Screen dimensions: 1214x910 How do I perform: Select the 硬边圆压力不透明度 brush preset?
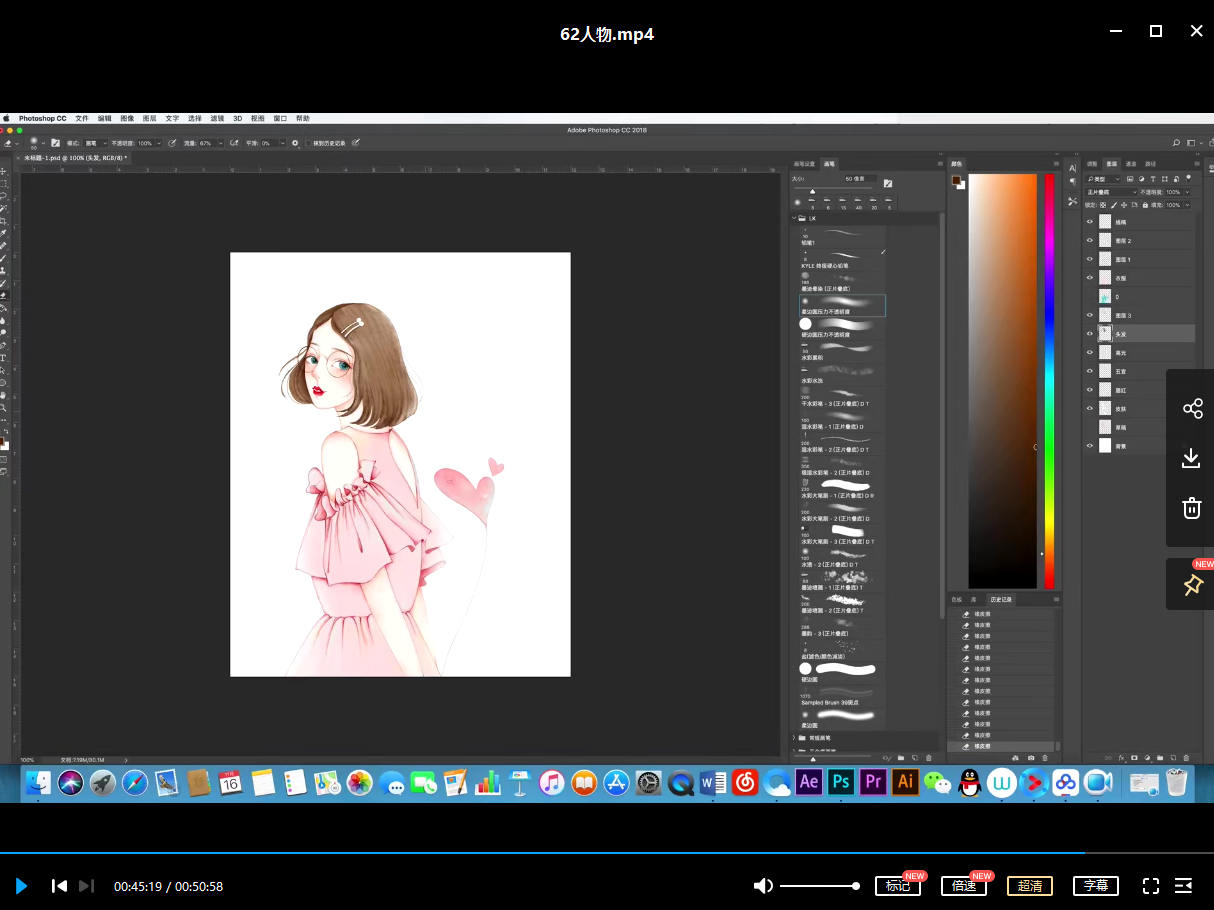tap(840, 326)
